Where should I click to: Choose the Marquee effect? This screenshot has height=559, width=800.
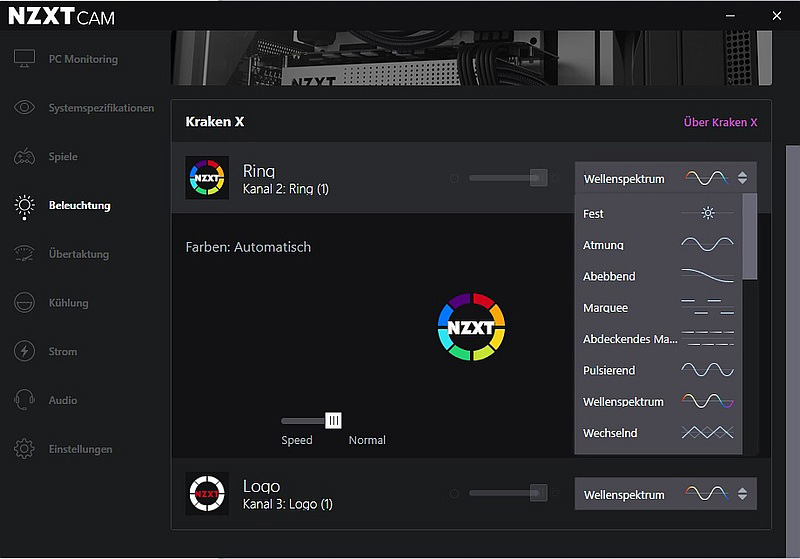[x=658, y=308]
